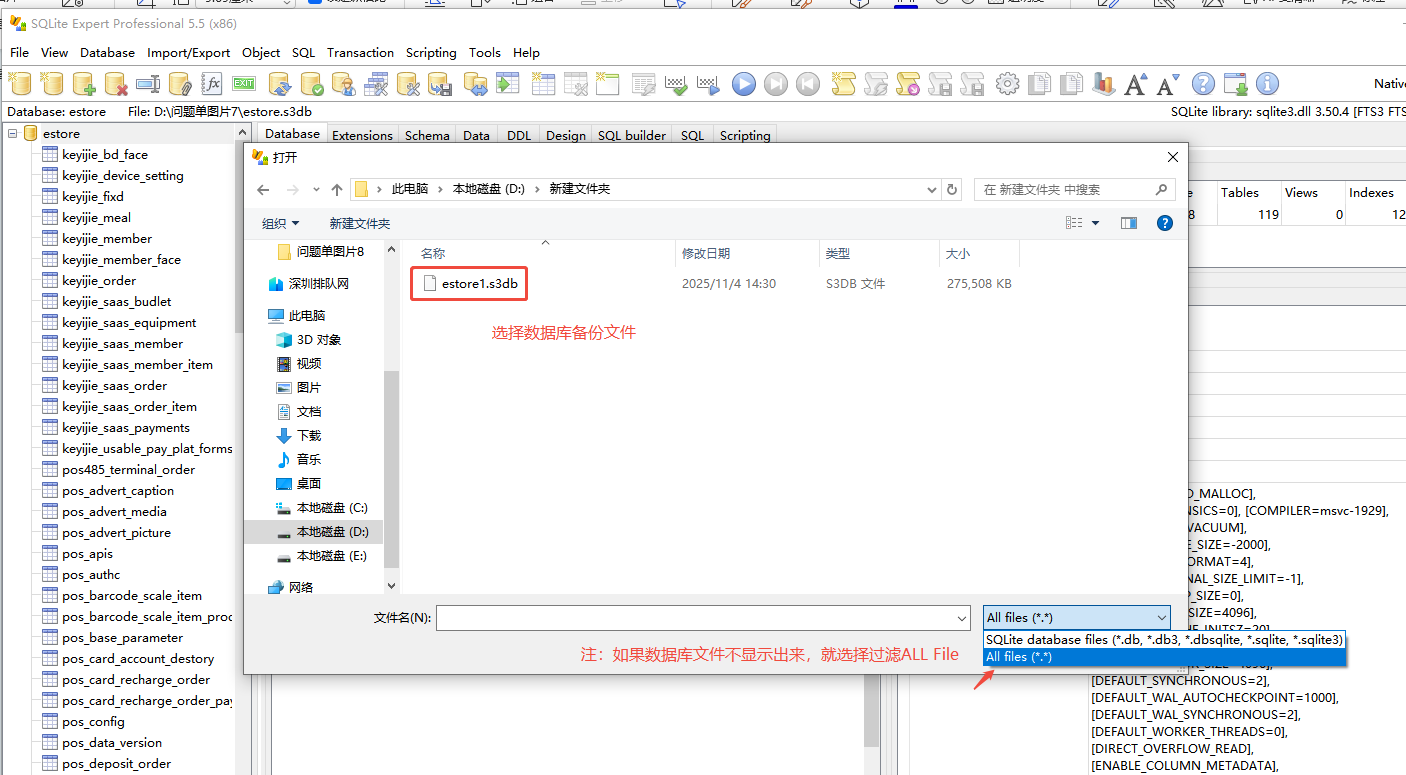Image resolution: width=1406 pixels, height=775 pixels.
Task: Click the All files (*.*) filter combo box
Action: coord(1077,618)
